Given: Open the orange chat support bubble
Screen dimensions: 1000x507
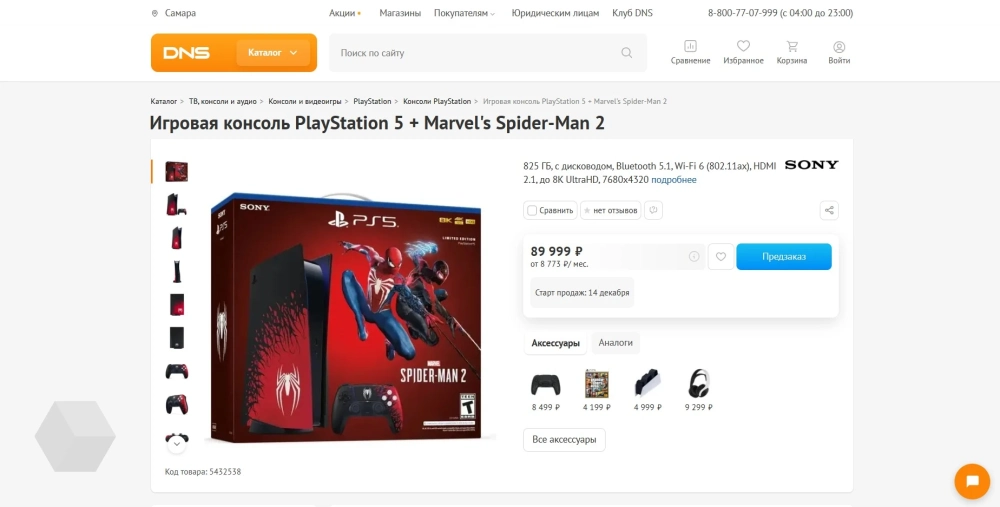Looking at the screenshot, I should pyautogui.click(x=972, y=481).
